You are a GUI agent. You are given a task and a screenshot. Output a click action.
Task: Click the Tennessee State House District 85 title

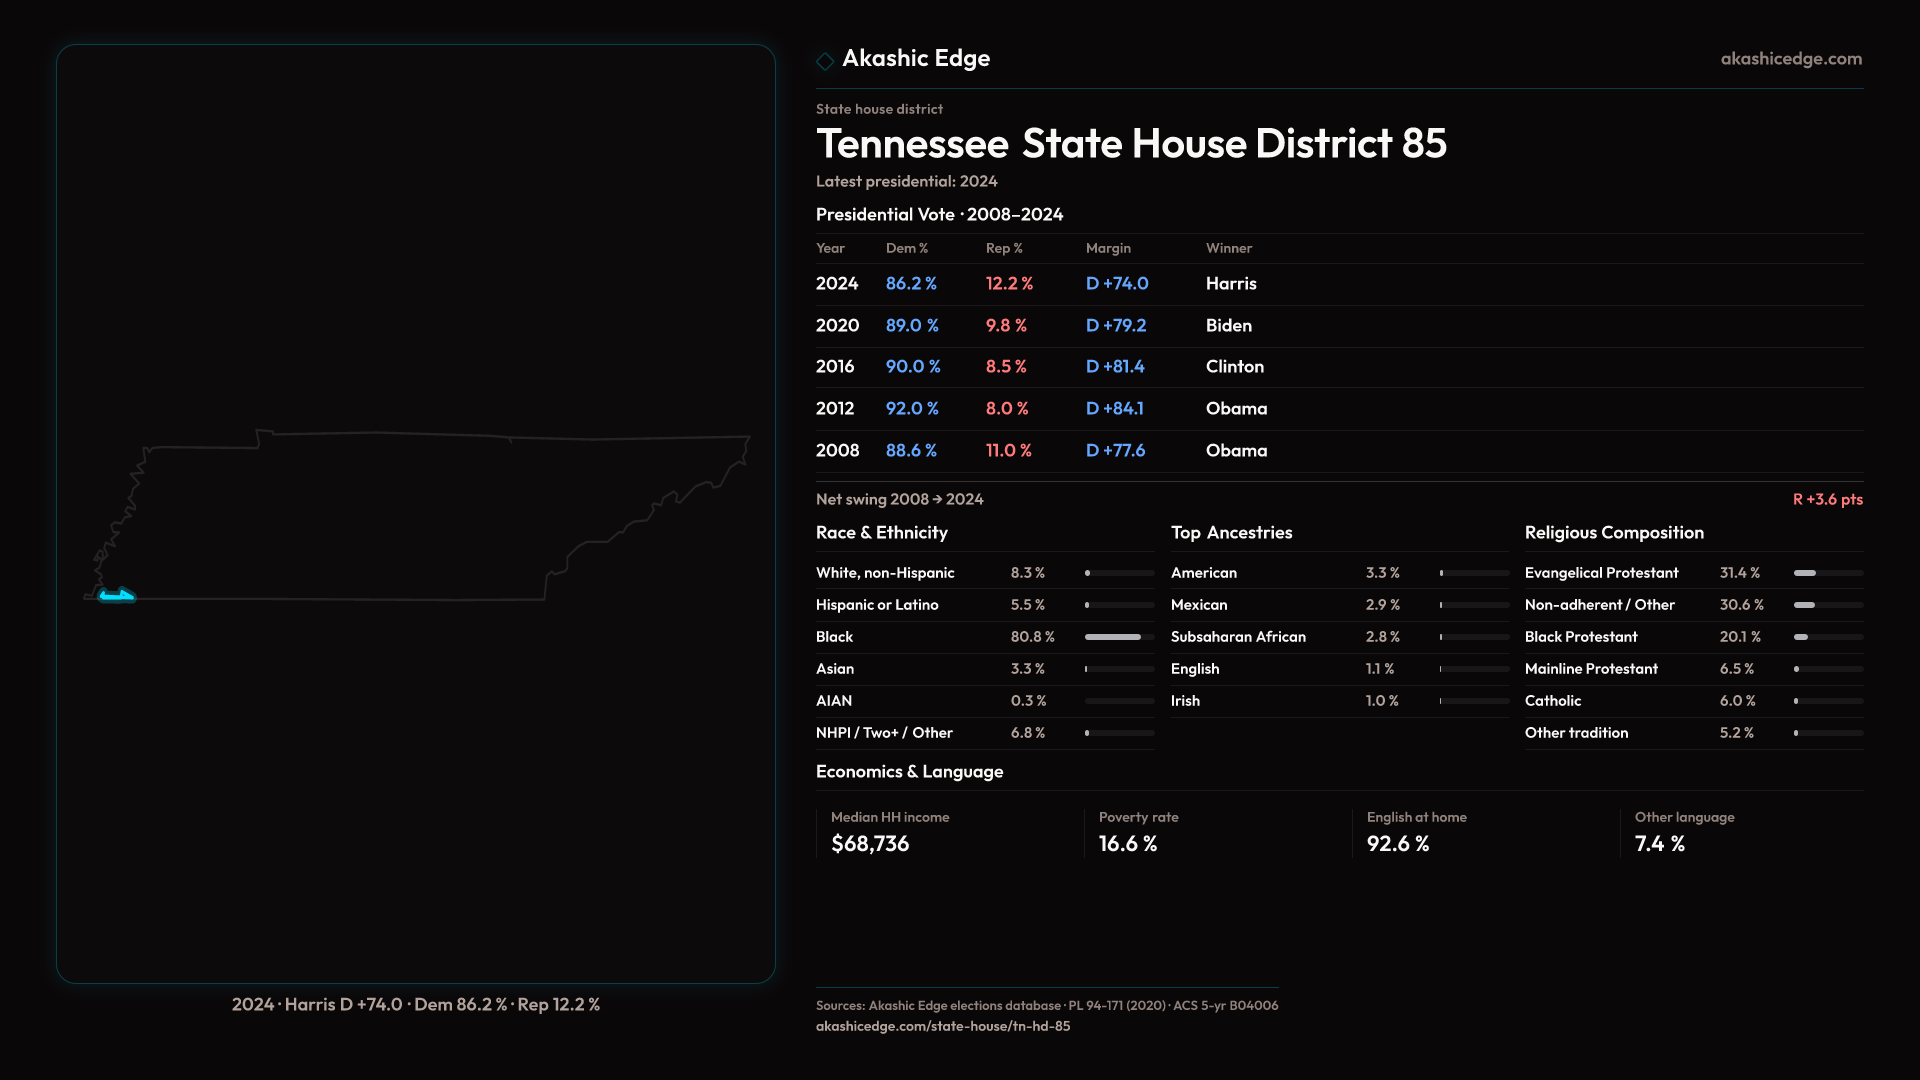1130,144
